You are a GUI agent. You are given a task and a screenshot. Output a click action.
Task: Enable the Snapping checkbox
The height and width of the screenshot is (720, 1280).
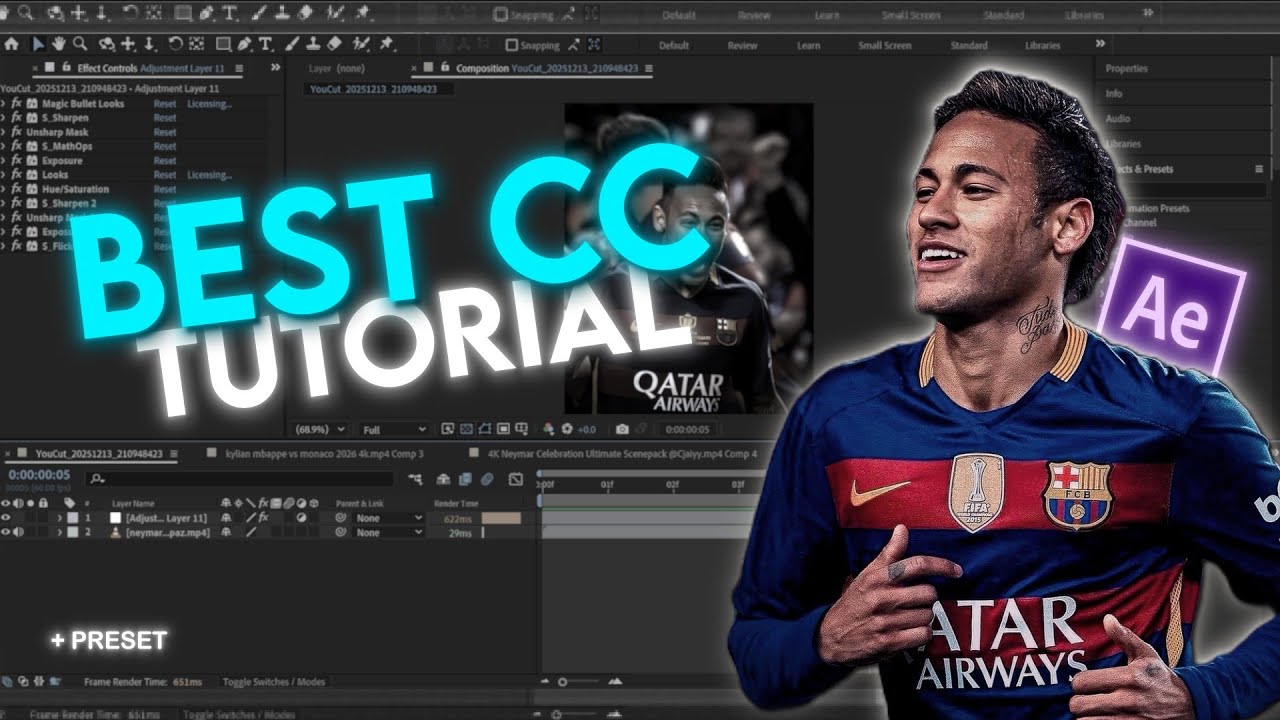[512, 45]
